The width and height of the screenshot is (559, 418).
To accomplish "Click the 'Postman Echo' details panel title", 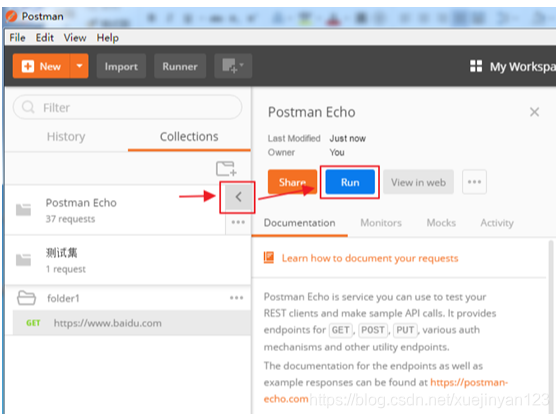I will pyautogui.click(x=312, y=112).
